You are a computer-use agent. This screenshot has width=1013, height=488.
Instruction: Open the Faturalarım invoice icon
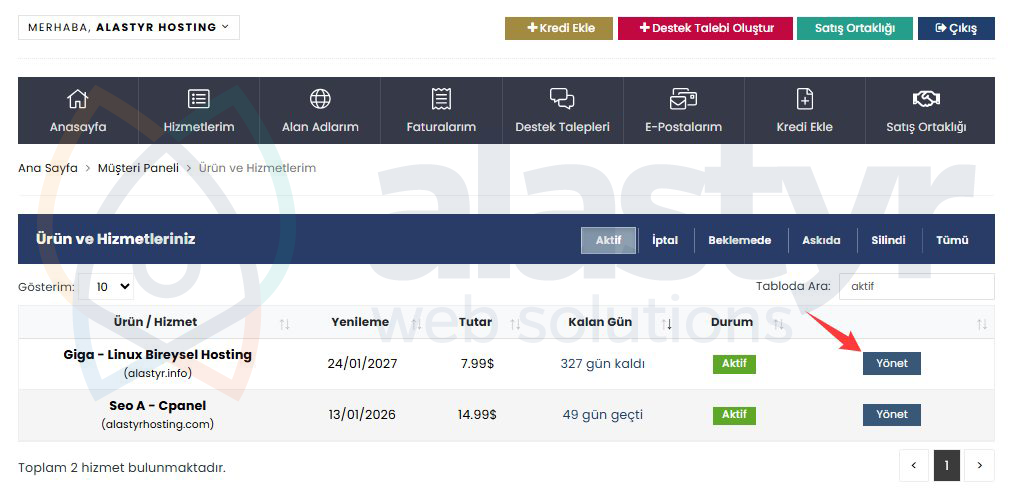tap(441, 99)
